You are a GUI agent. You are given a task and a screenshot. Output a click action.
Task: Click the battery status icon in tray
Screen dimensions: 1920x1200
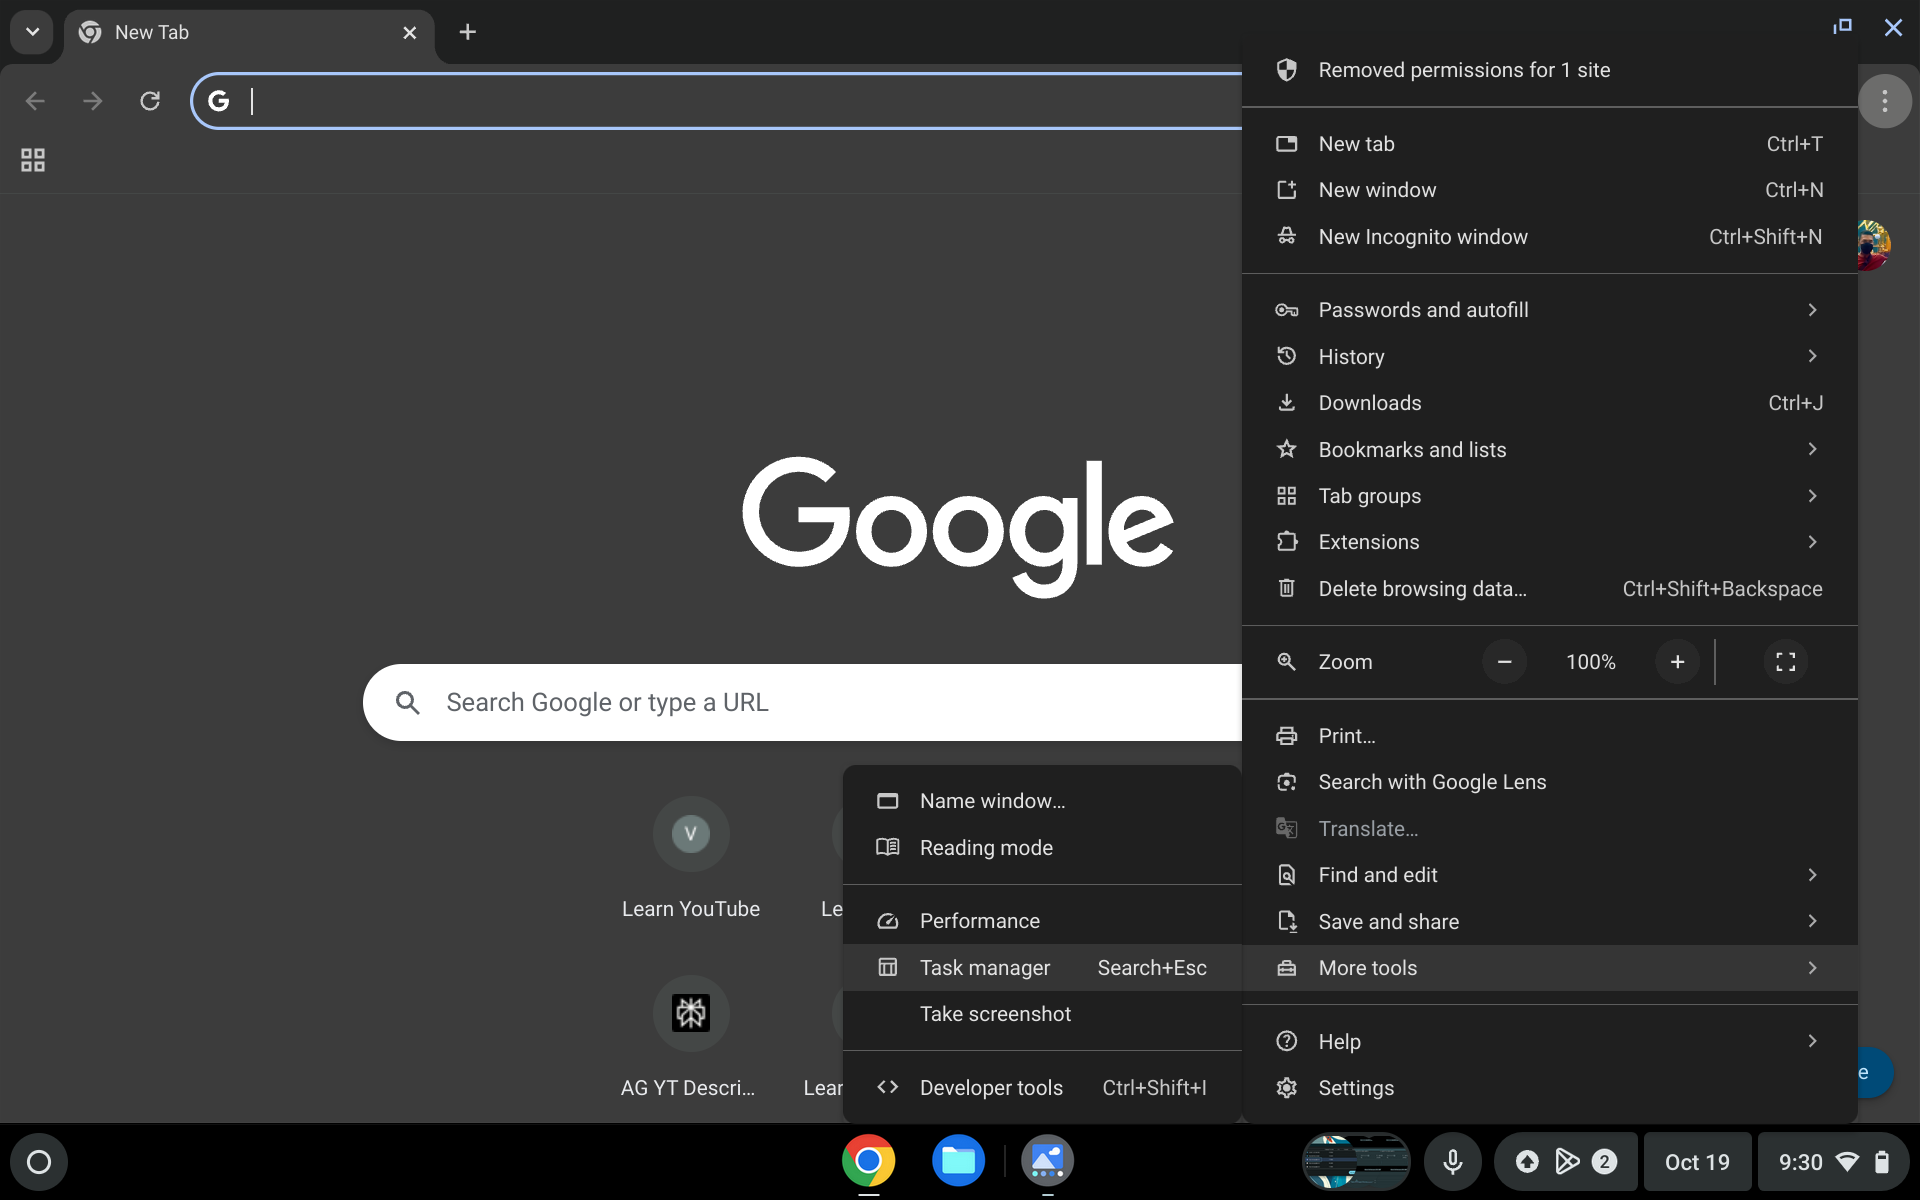click(x=1881, y=1162)
